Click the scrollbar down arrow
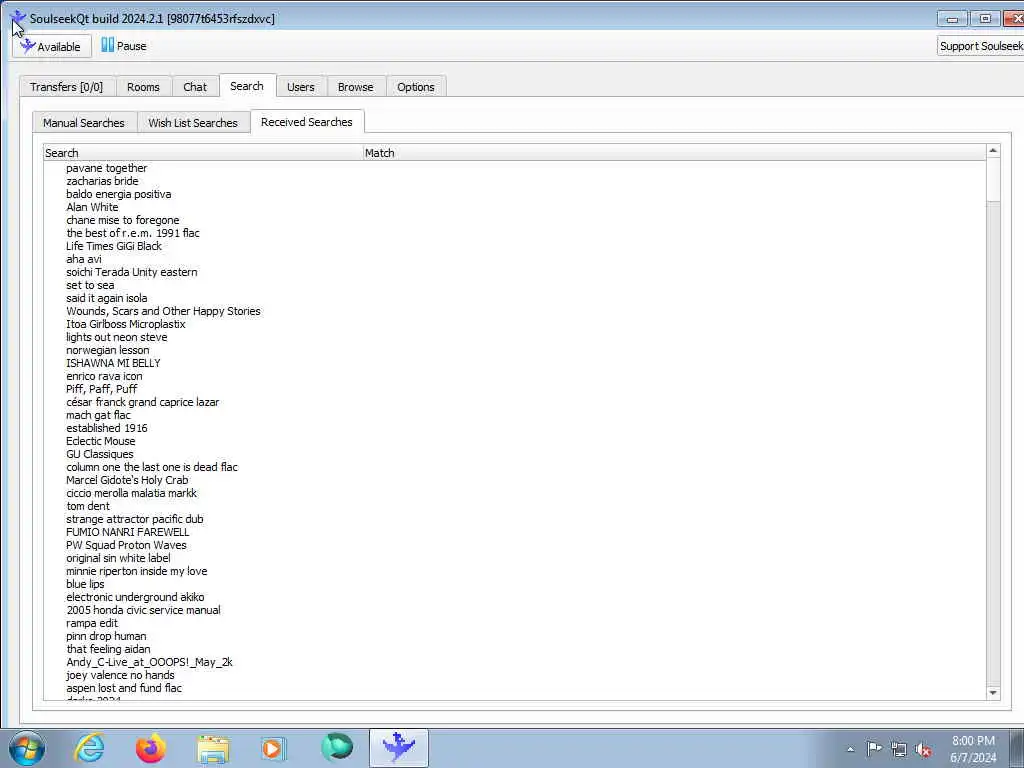This screenshot has width=1024, height=768. 993,692
